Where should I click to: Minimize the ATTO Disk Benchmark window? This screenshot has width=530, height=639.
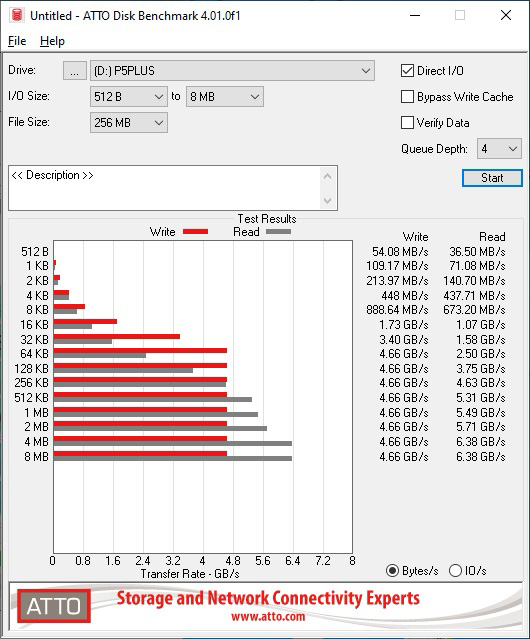pyautogui.click(x=415, y=15)
